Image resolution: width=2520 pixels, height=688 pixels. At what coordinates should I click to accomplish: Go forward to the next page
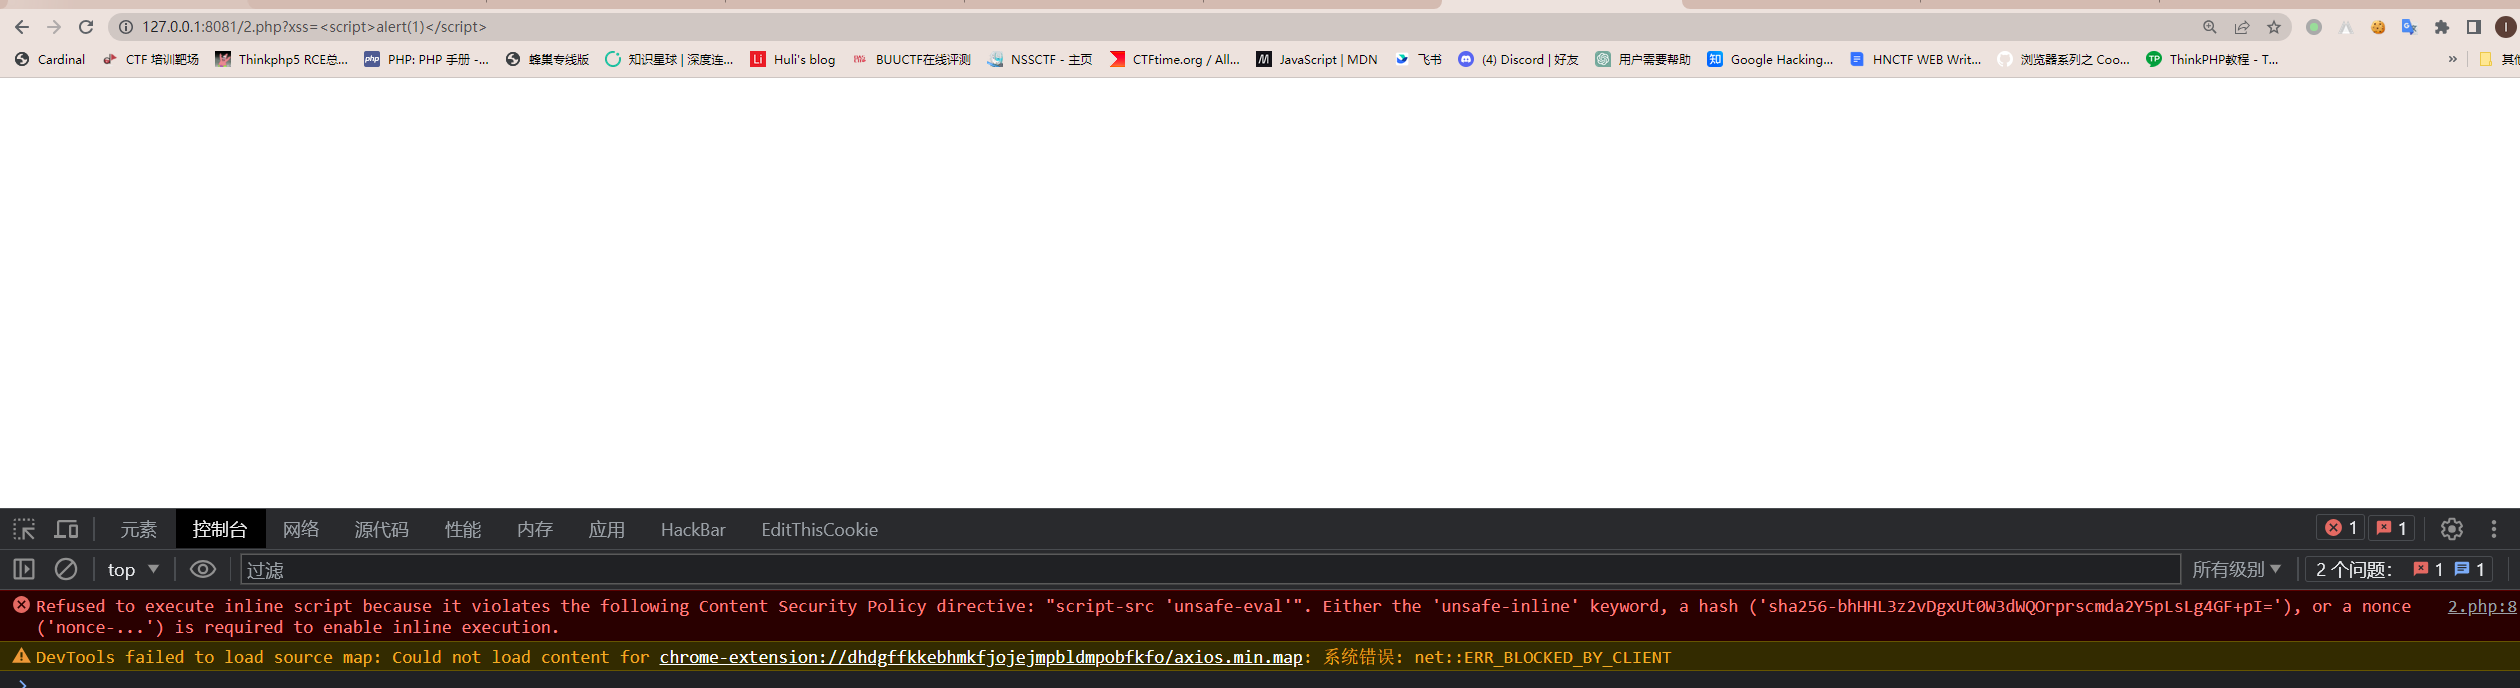54,27
